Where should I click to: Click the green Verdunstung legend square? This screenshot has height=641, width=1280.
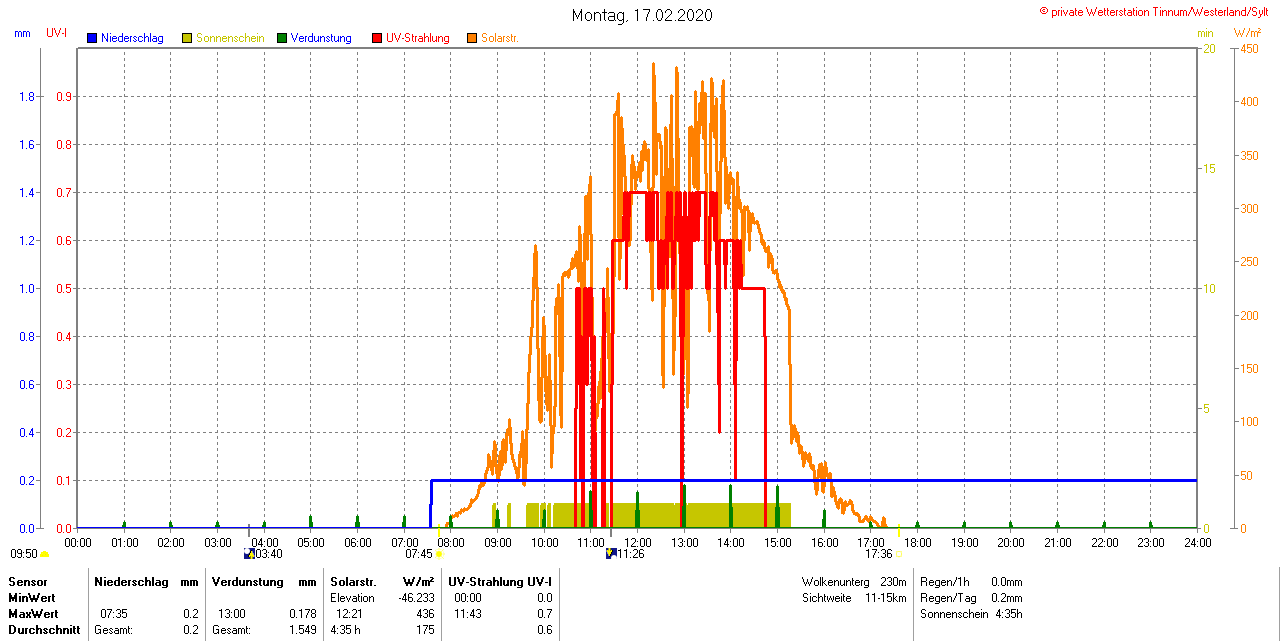point(282,38)
